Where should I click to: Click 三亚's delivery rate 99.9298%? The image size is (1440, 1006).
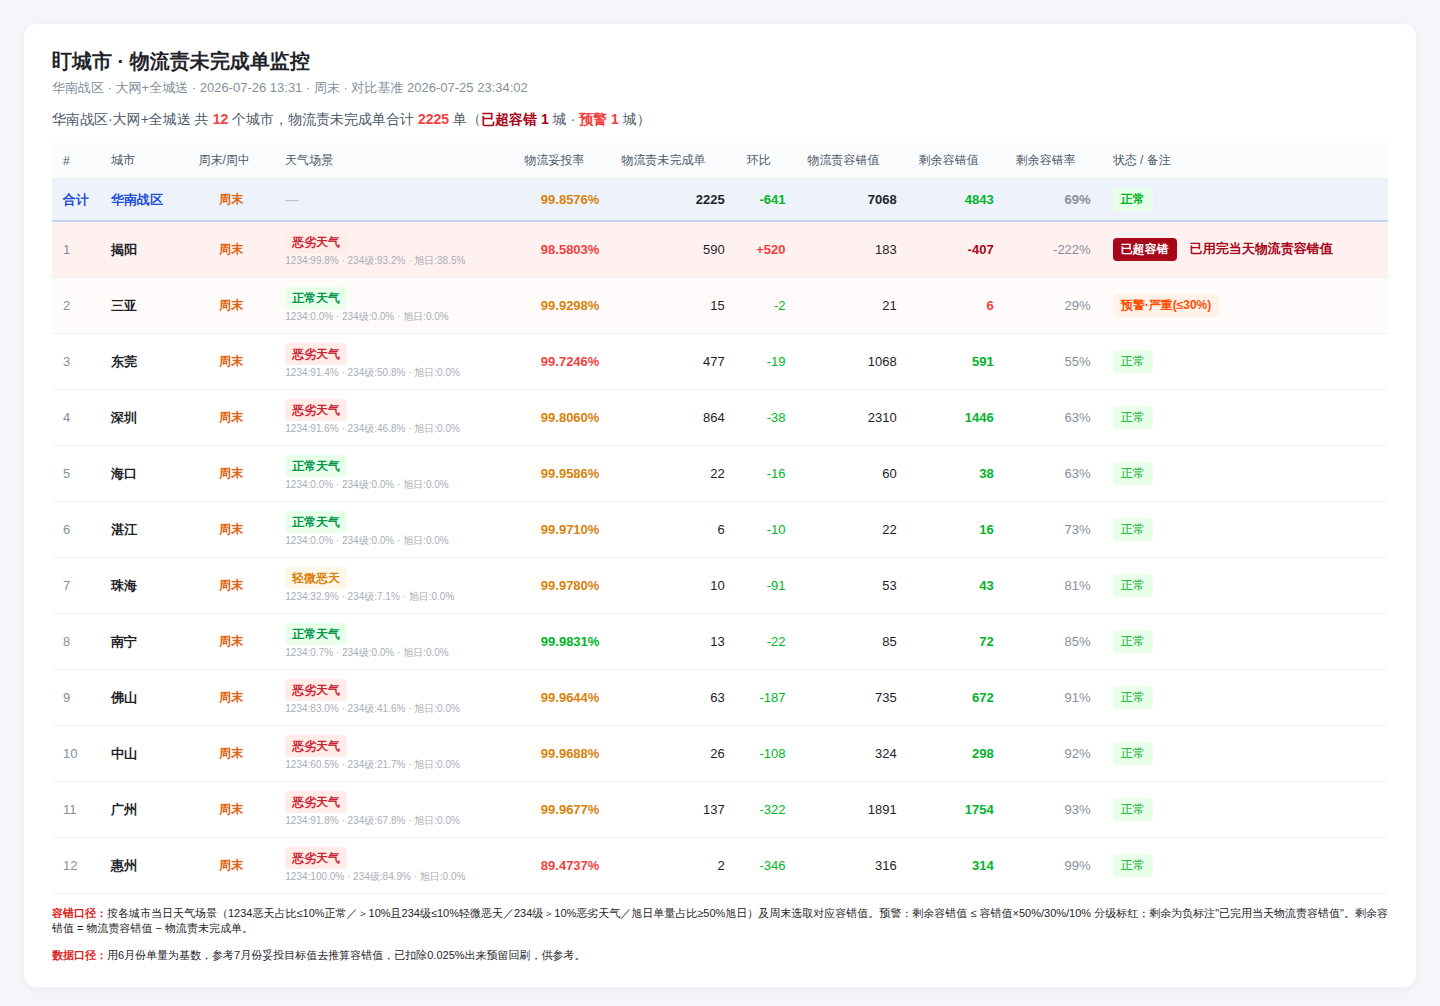pyautogui.click(x=570, y=306)
